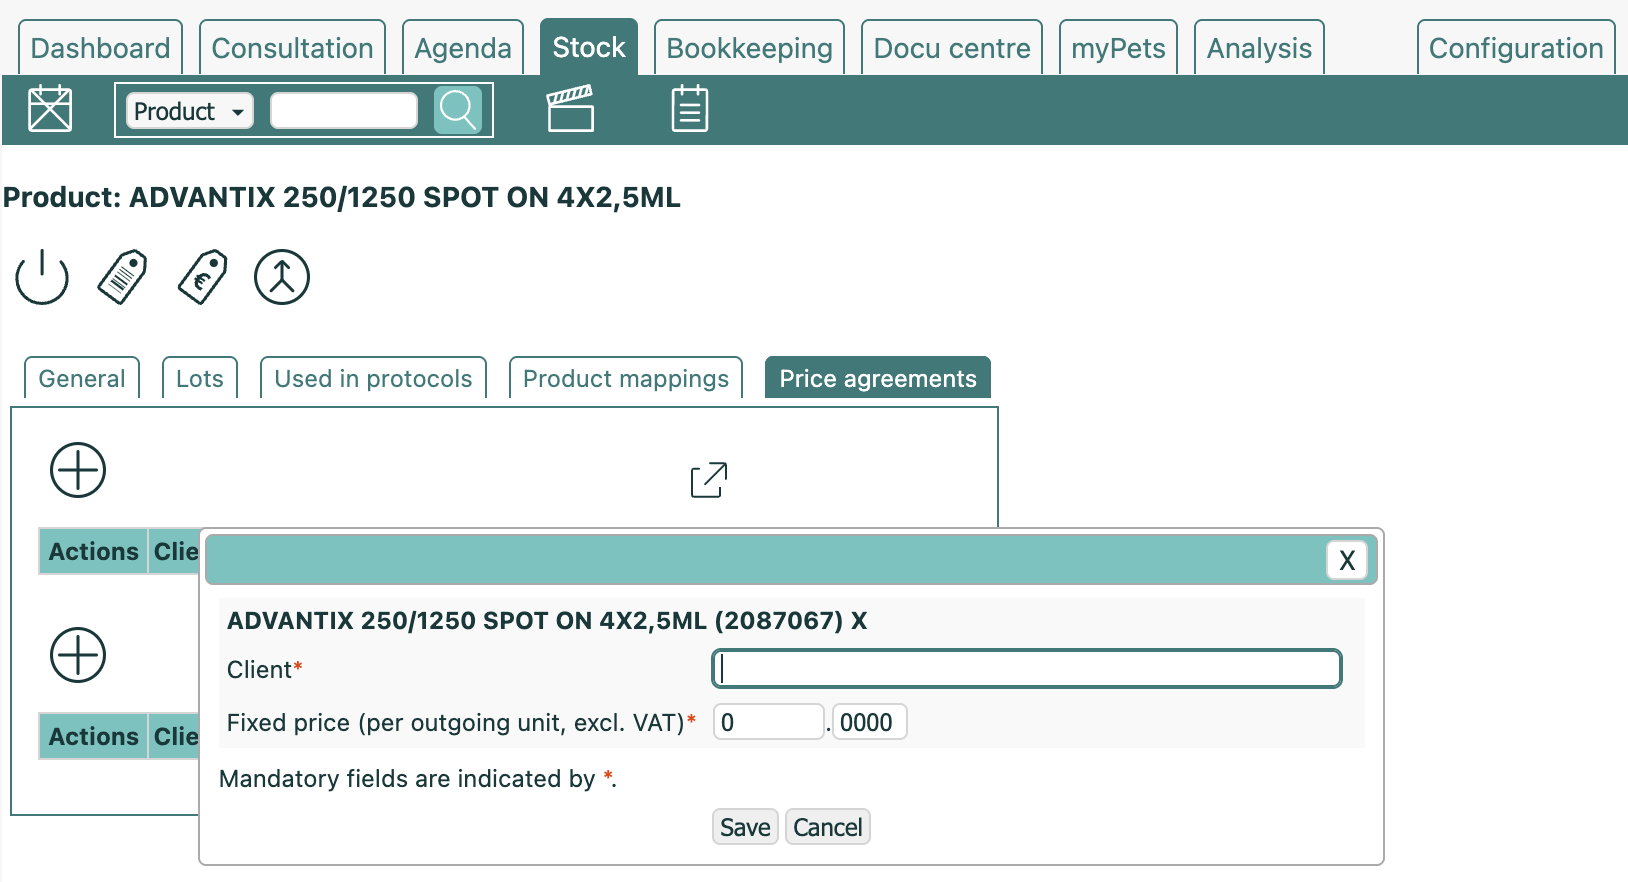Viewport: 1628px width, 882px height.
Task: Click the upper table Actions column header
Action: click(94, 551)
